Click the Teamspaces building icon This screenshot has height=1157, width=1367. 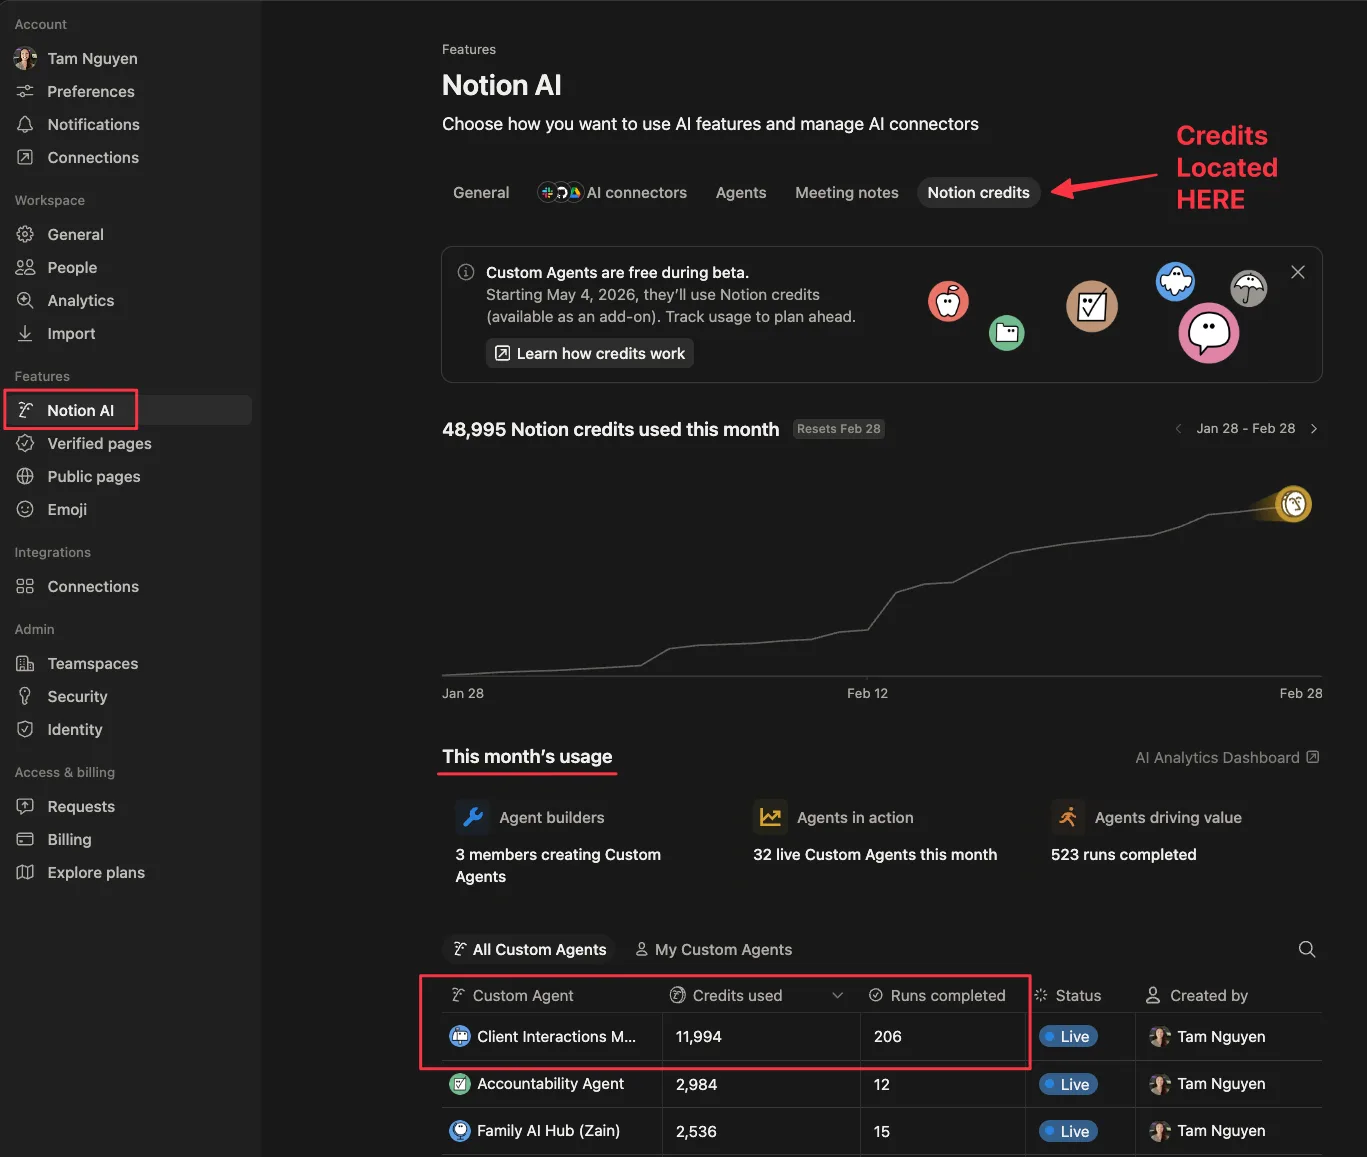coord(25,663)
